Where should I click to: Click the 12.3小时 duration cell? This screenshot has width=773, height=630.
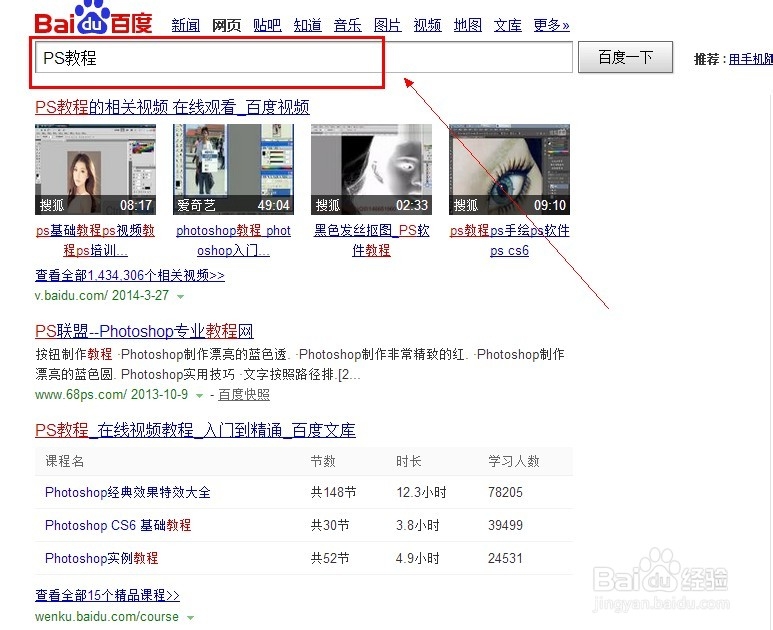click(x=421, y=492)
